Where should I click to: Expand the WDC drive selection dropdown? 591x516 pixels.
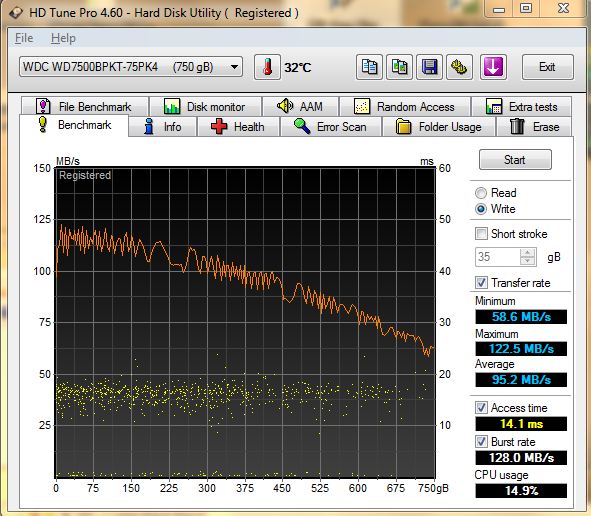[x=234, y=67]
